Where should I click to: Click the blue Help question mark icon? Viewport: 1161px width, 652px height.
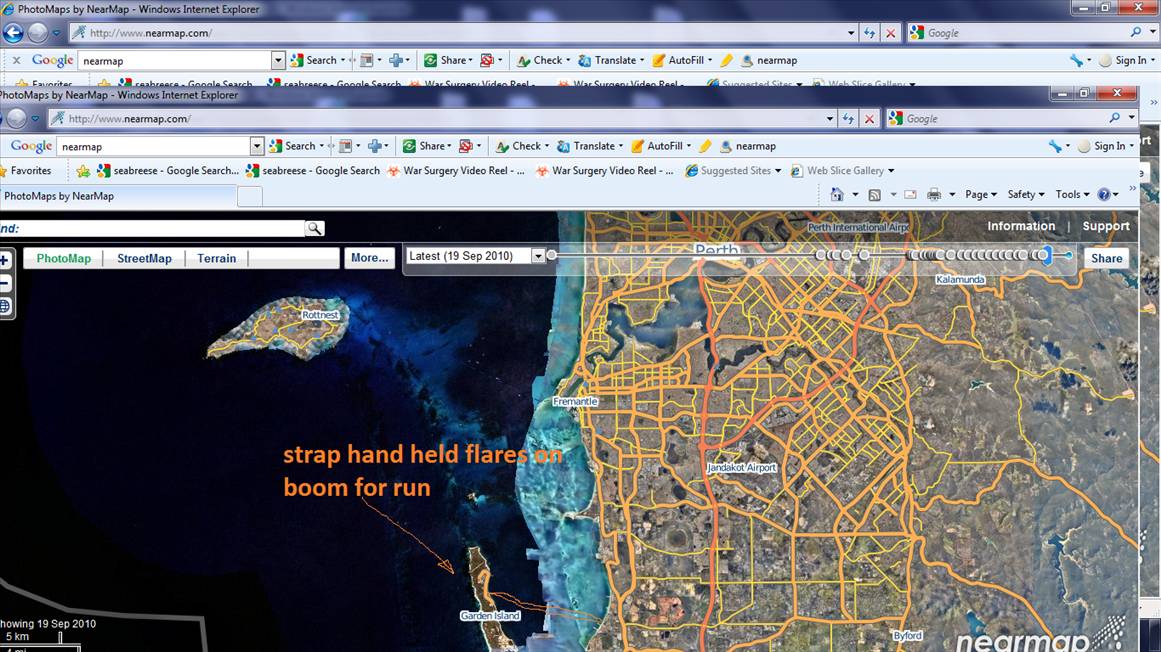pos(1104,195)
